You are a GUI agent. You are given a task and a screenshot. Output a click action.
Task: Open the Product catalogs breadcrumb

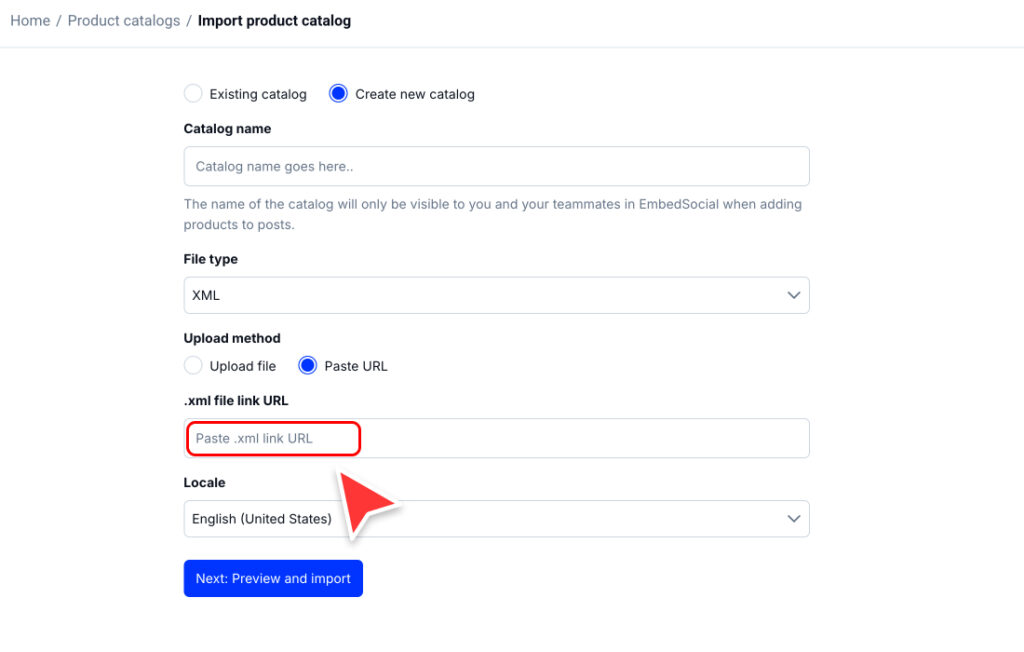click(x=124, y=20)
